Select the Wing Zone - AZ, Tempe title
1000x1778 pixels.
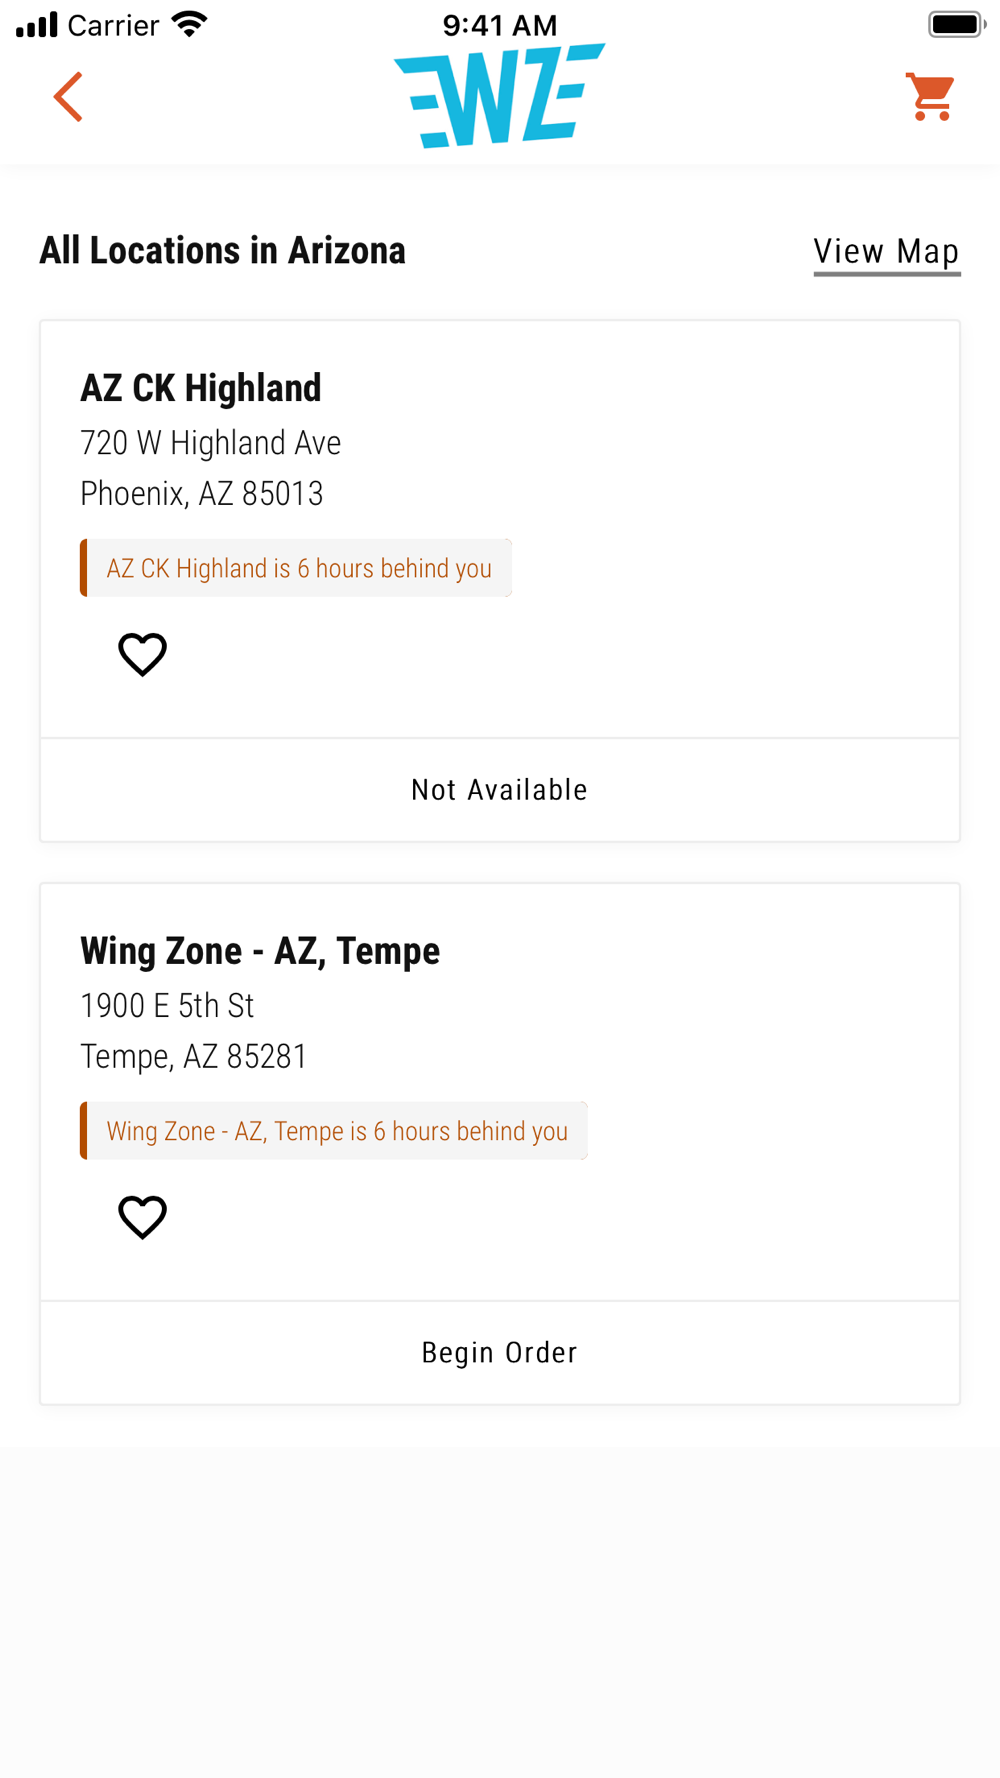point(260,951)
